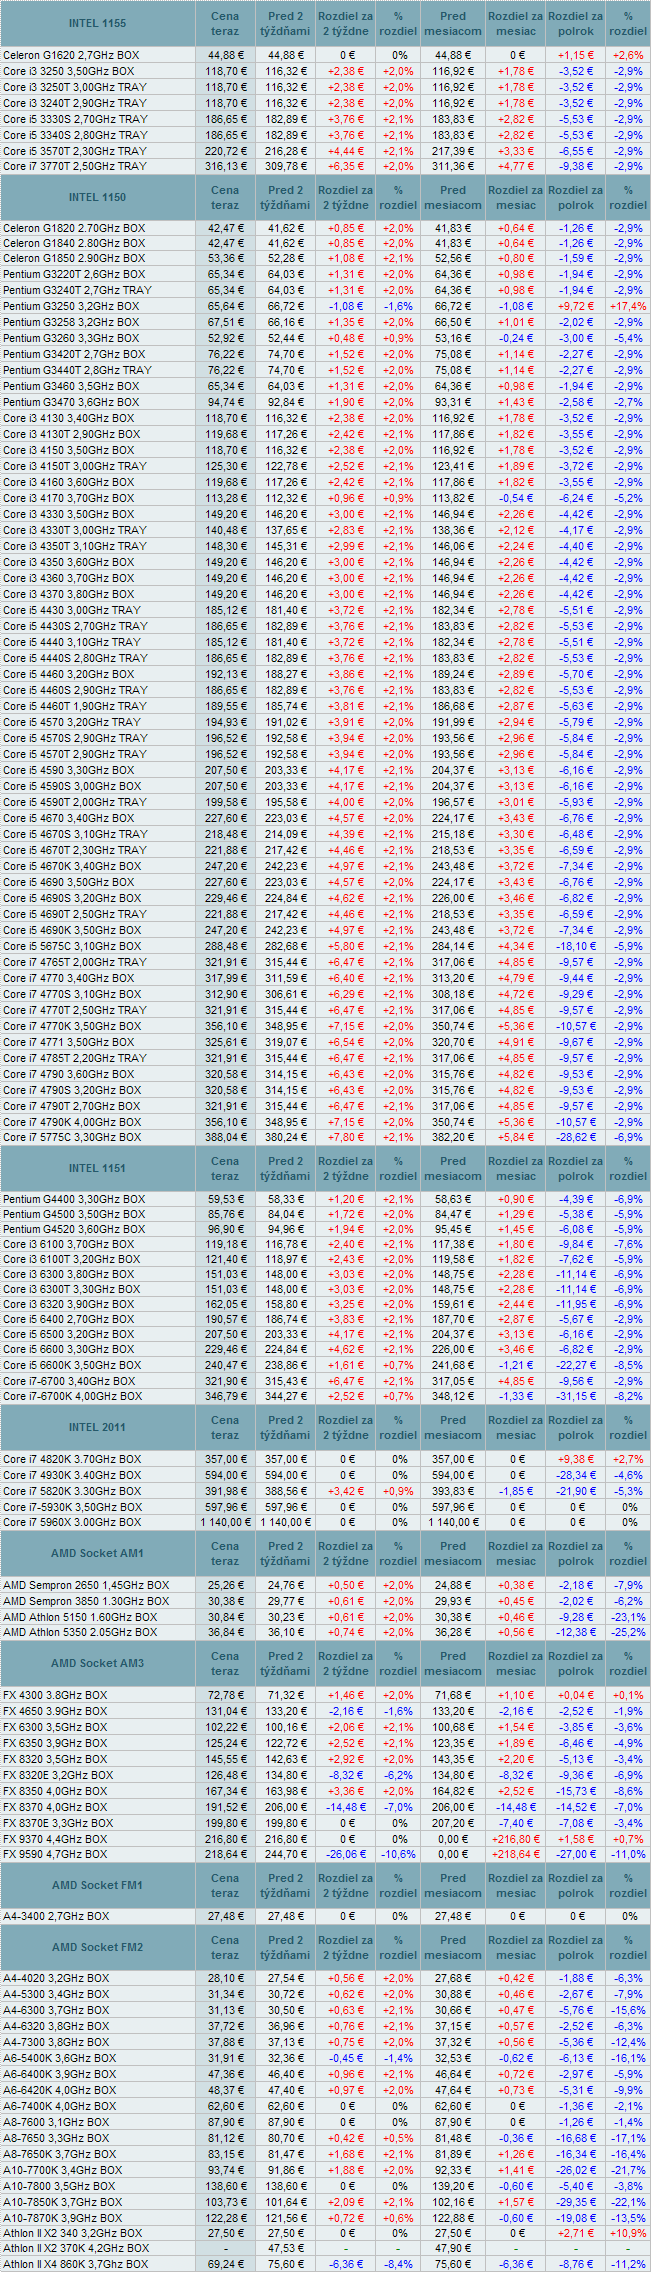Select "Core i7 3770T 2,50GHz TRAY" row name

coord(75,166)
